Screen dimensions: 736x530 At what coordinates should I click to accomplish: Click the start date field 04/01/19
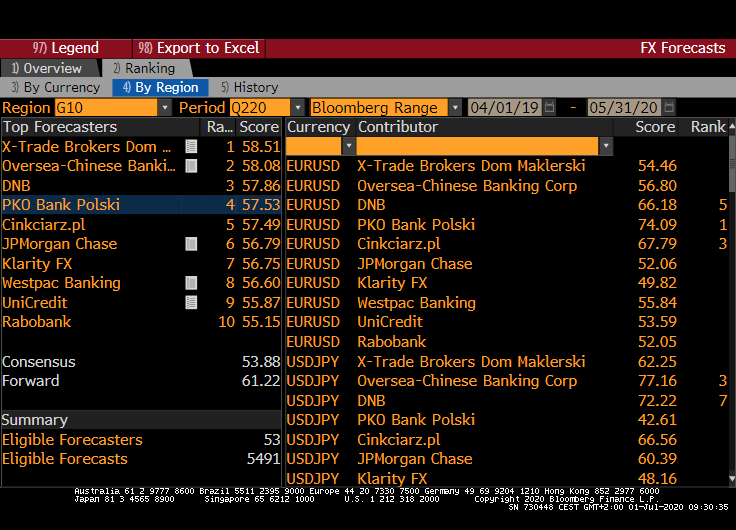click(x=504, y=108)
